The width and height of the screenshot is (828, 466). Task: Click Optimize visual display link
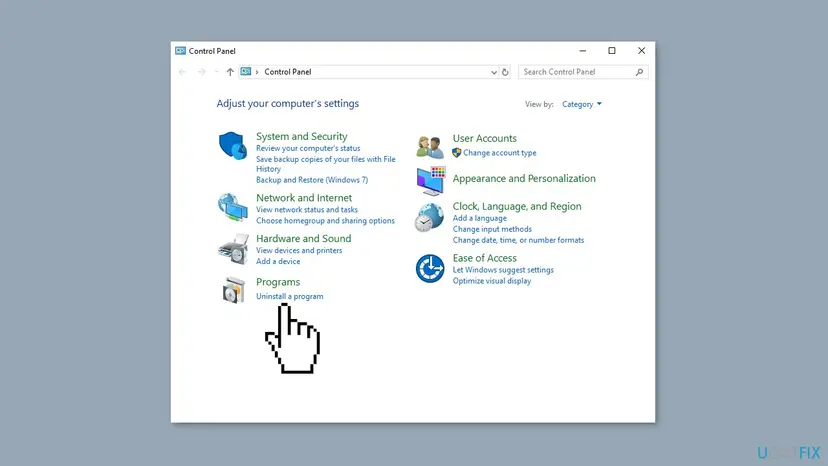click(492, 281)
